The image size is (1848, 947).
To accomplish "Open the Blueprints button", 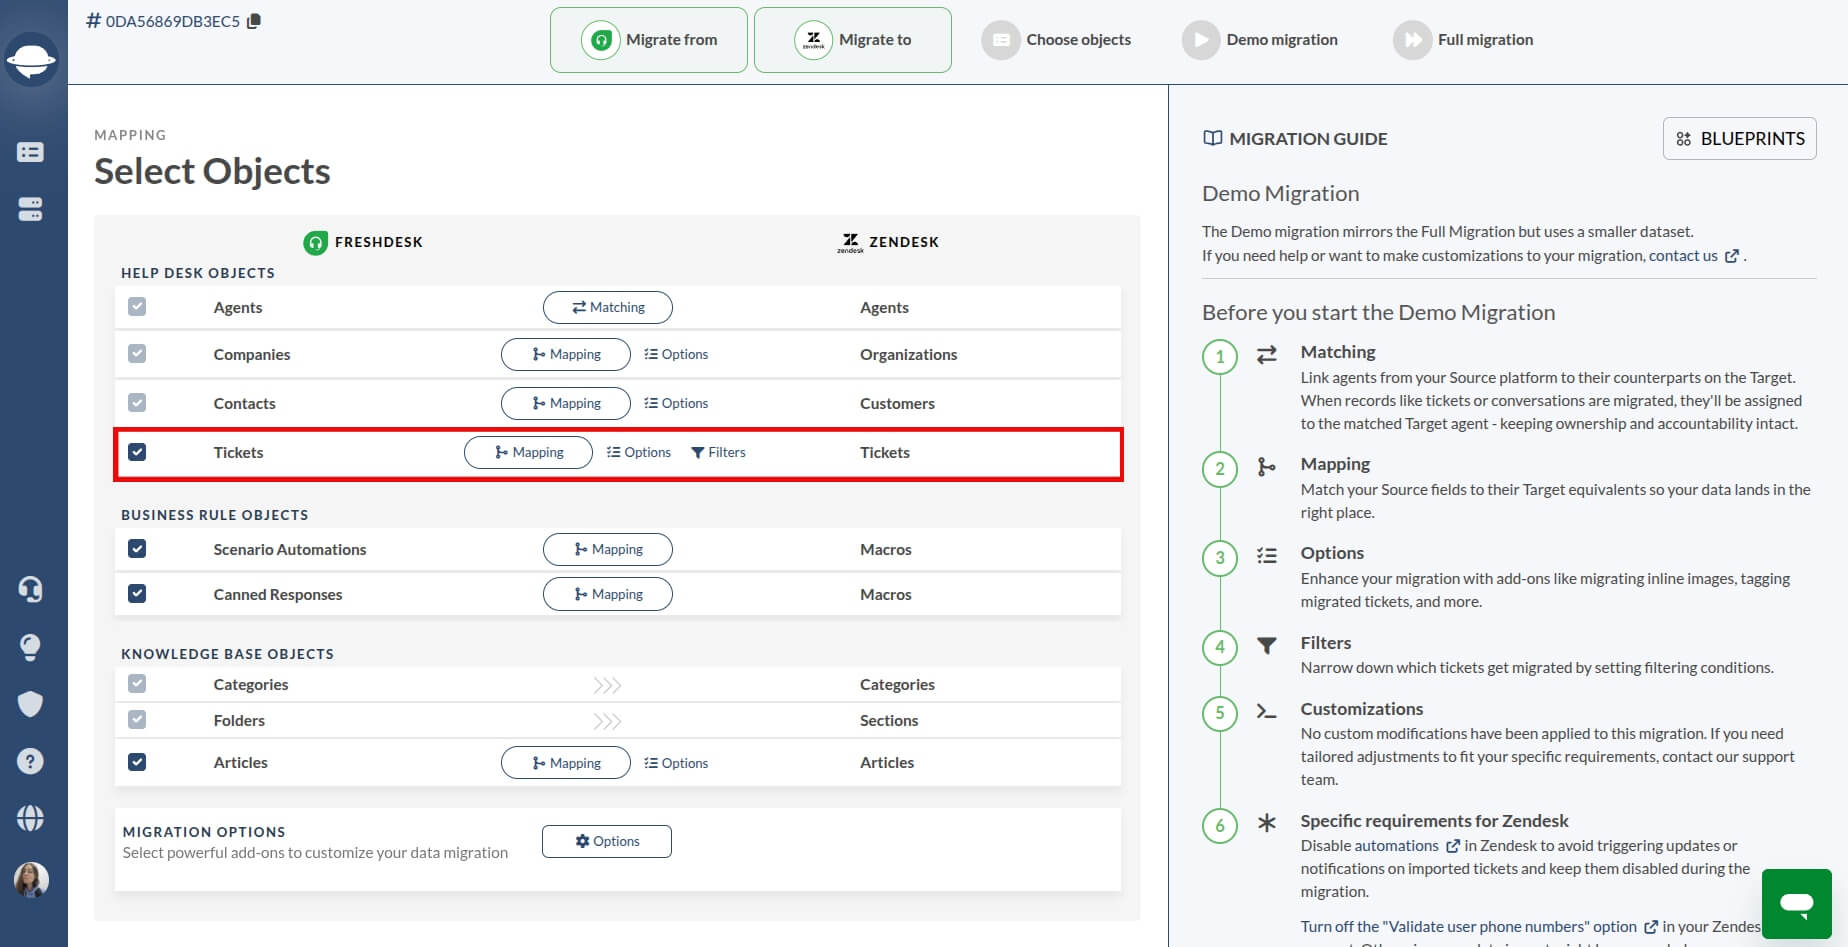I will click(x=1740, y=139).
